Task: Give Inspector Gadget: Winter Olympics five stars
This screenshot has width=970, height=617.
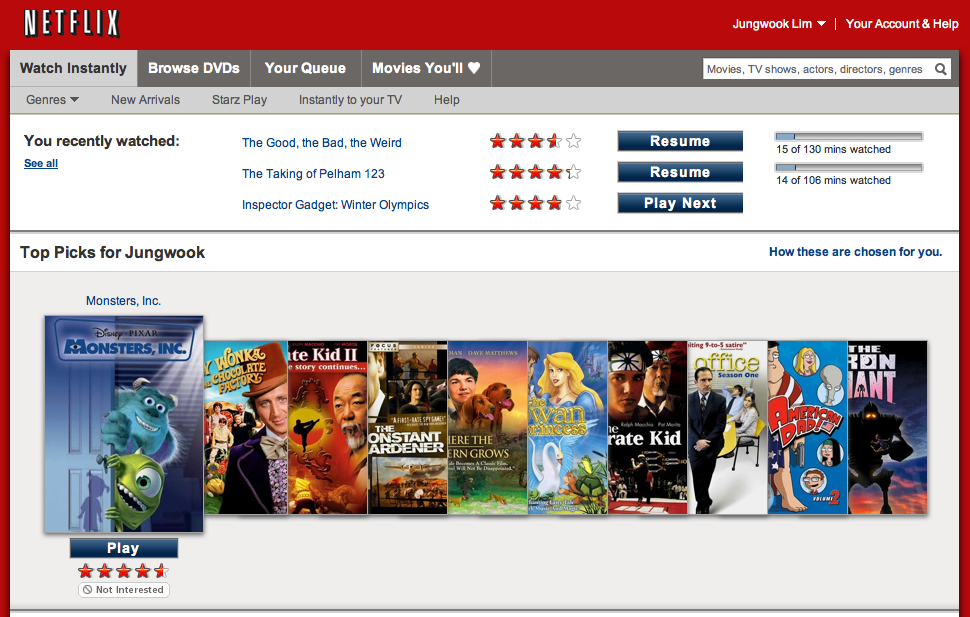Action: point(573,204)
